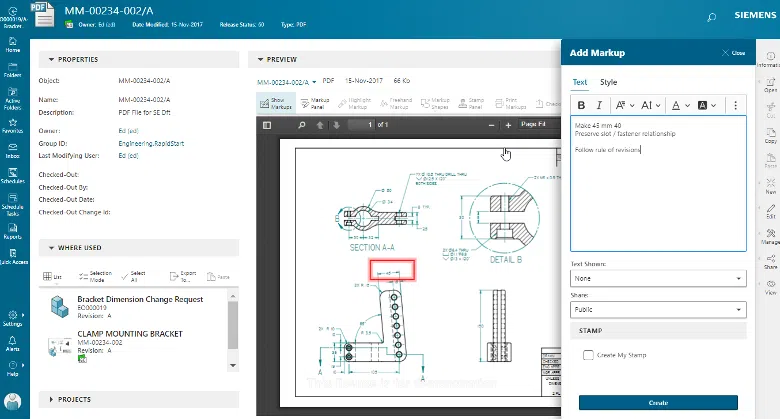Open Schedule Tasks in sidebar

[12, 205]
